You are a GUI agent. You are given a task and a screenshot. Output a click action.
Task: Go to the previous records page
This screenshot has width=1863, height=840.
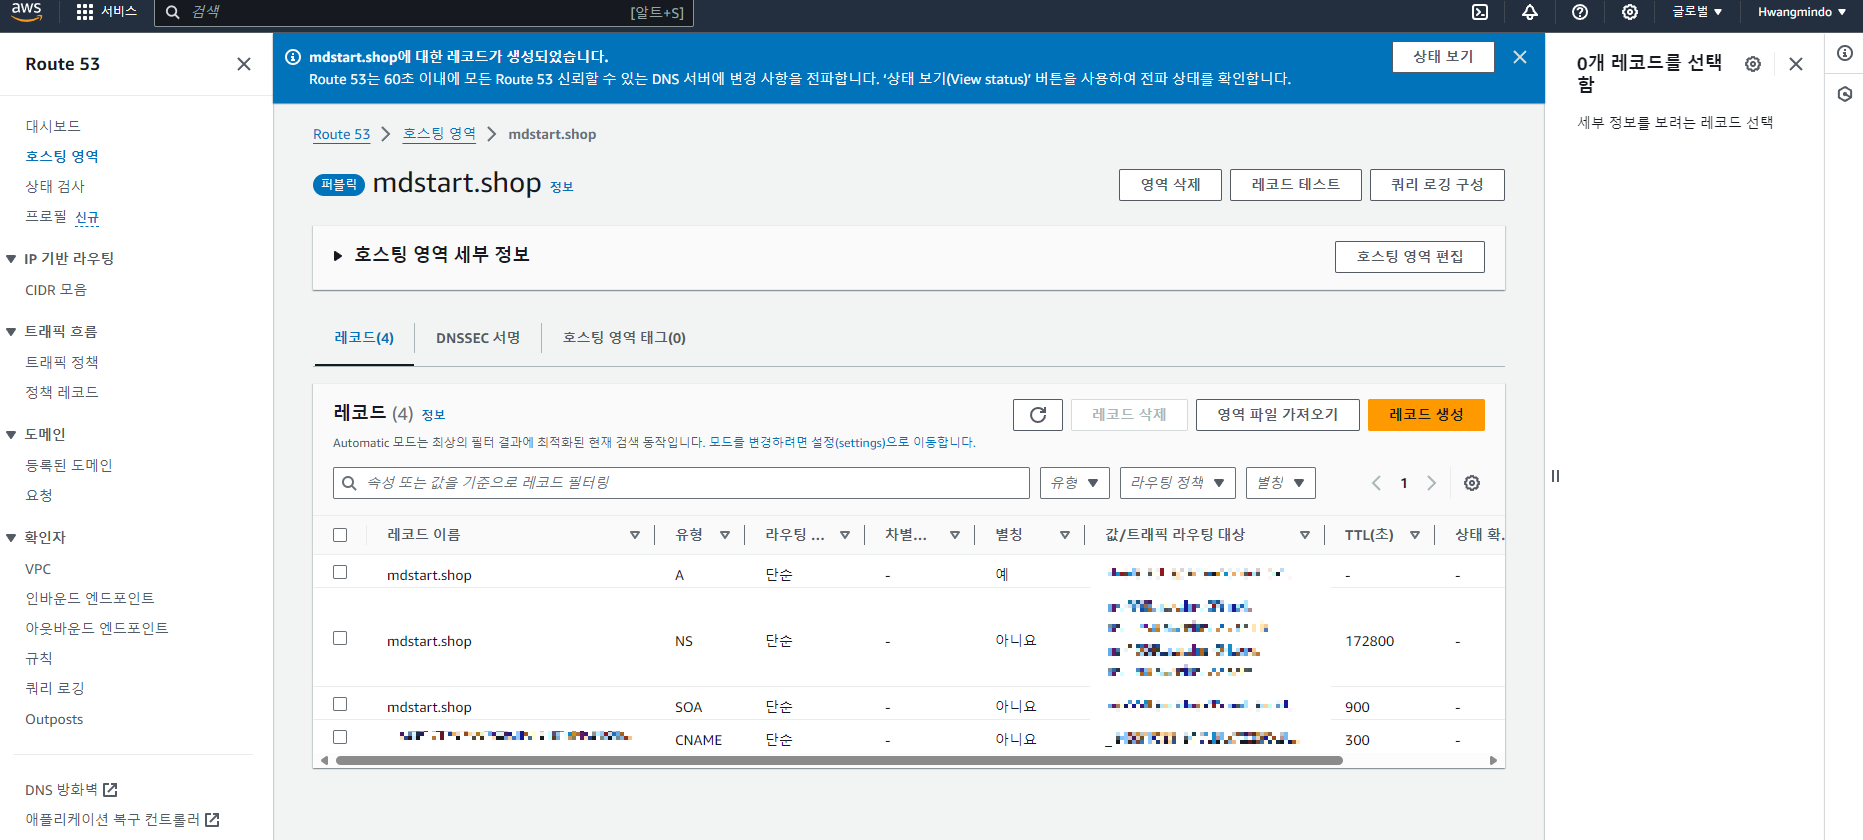(1376, 483)
